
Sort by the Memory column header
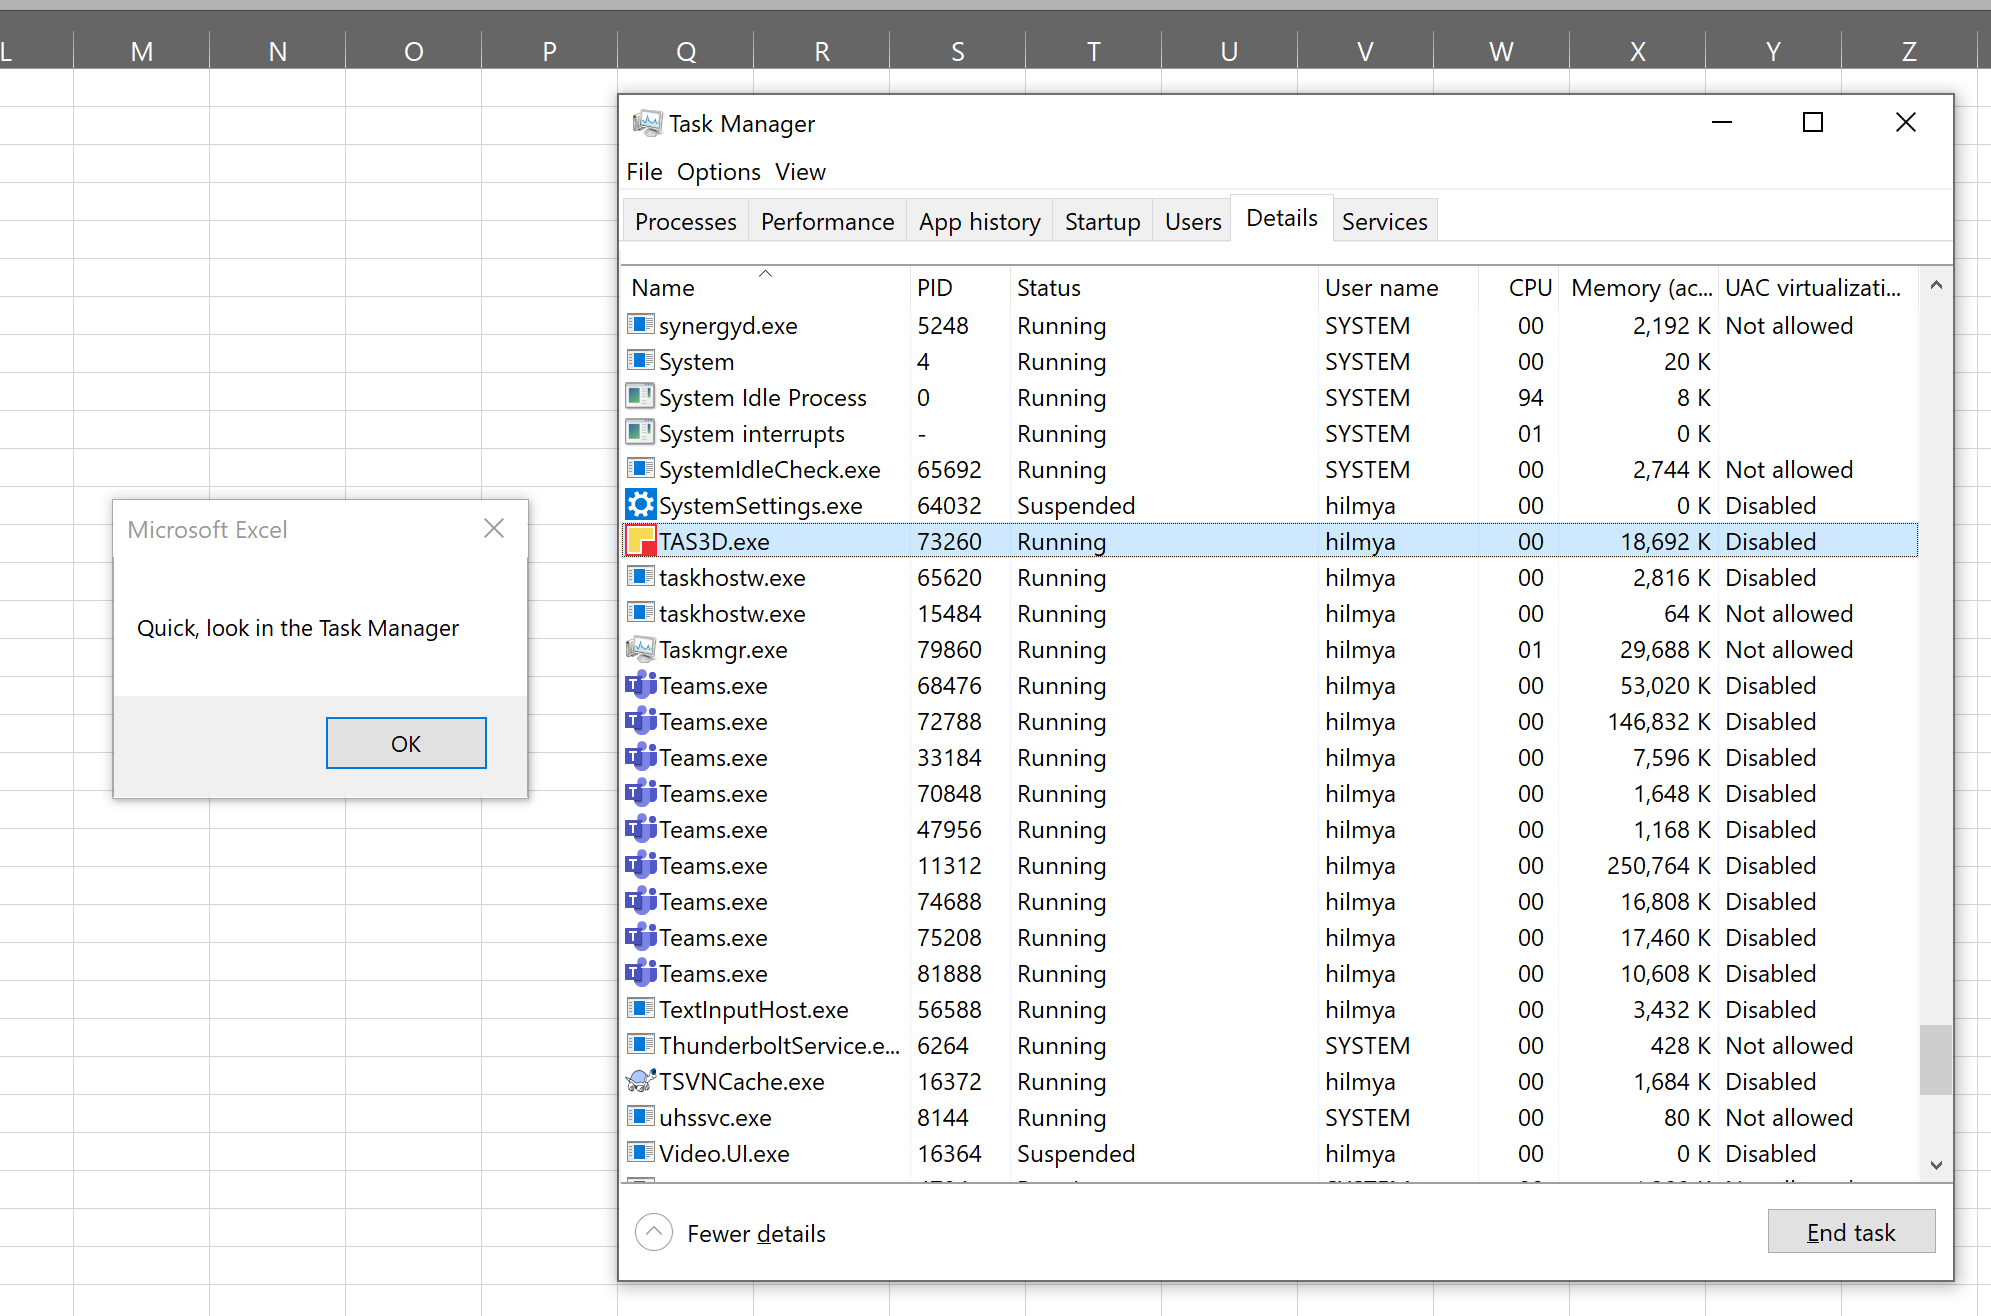click(x=1639, y=287)
